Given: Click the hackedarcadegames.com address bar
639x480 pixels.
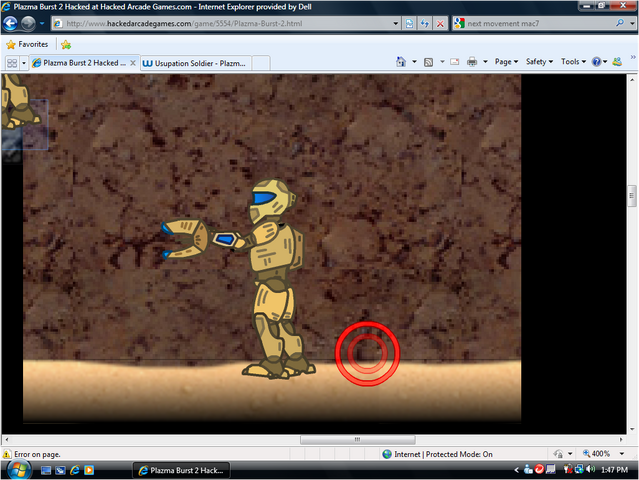Looking at the screenshot, I should point(222,24).
